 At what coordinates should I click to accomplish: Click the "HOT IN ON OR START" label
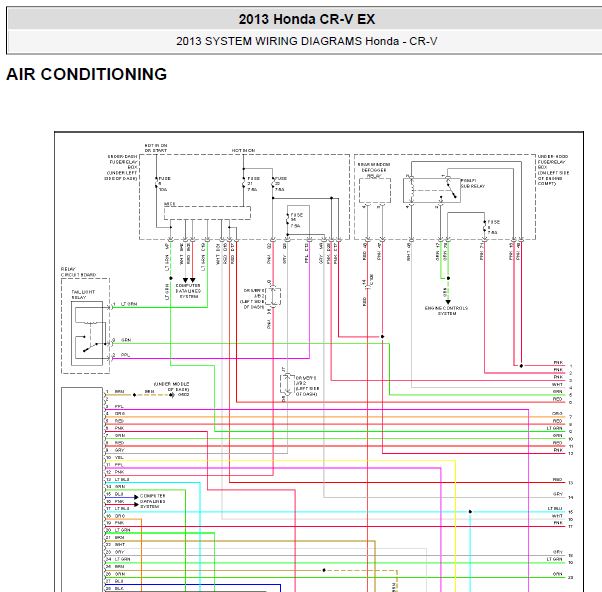pos(156,148)
